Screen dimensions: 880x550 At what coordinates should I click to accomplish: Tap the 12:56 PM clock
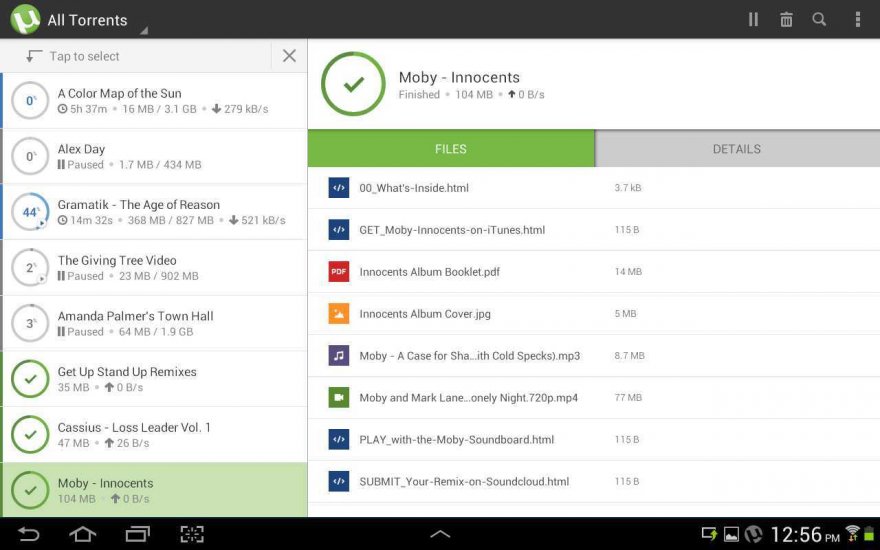(x=805, y=534)
